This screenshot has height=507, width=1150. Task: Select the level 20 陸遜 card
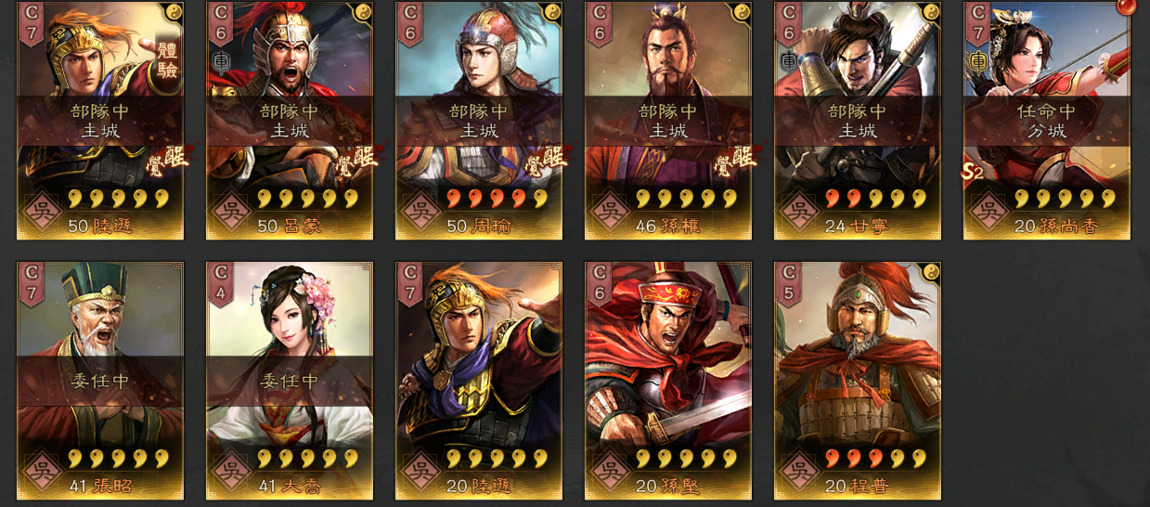(x=479, y=381)
